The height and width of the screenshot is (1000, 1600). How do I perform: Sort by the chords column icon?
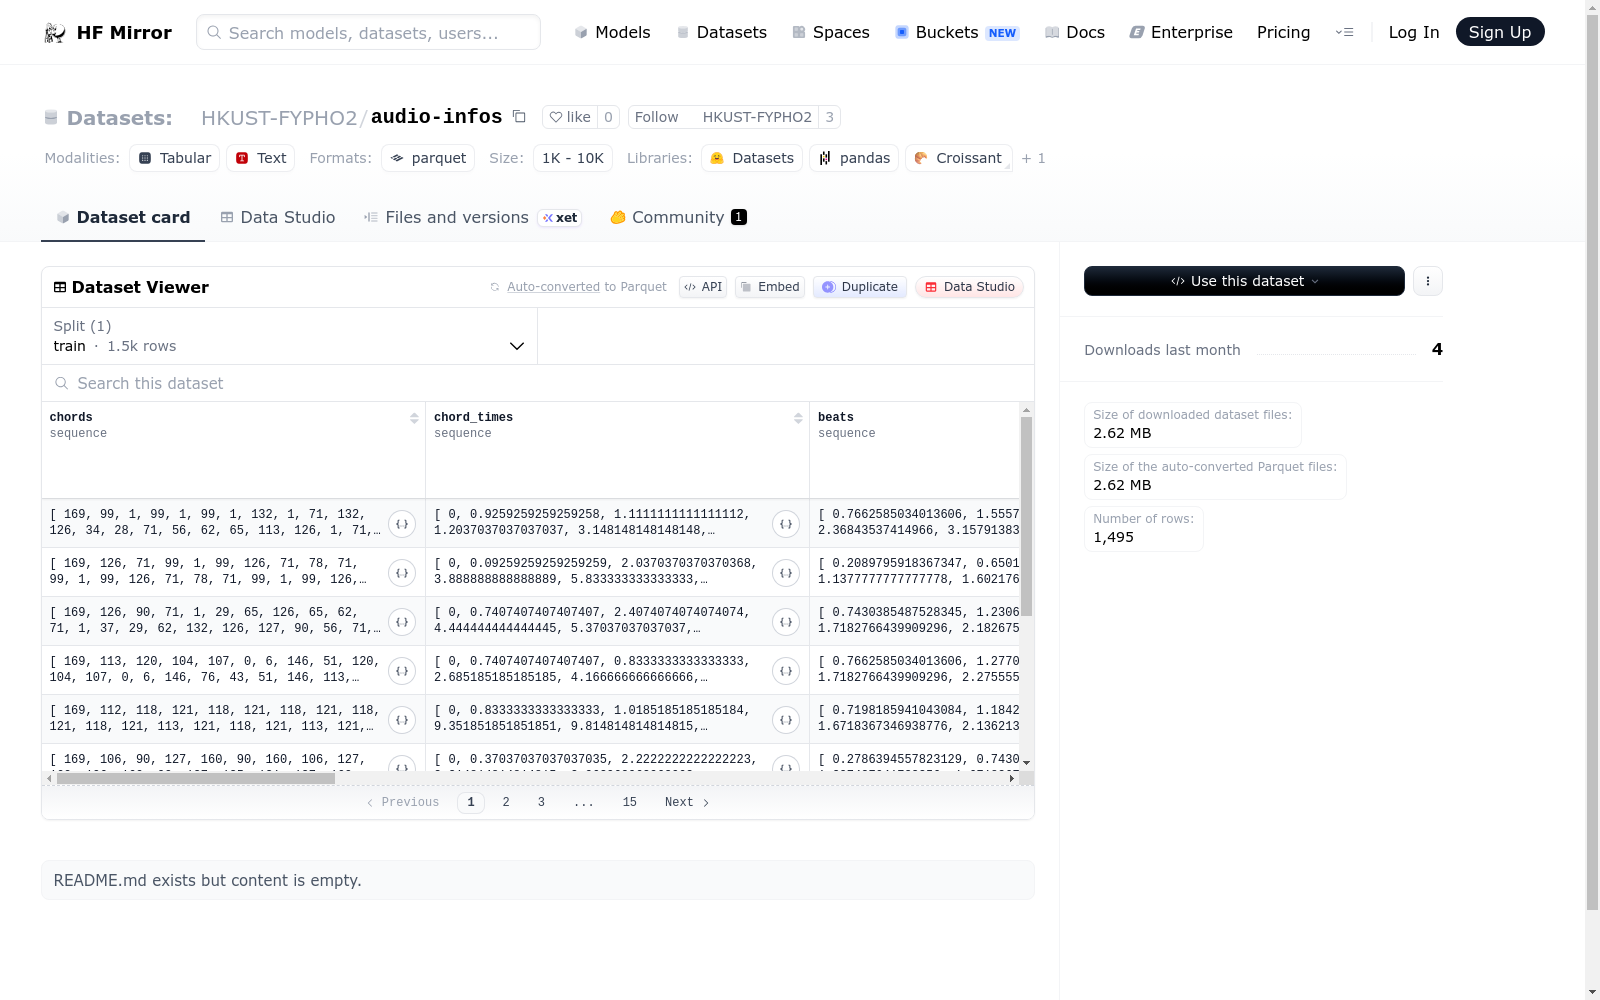[x=414, y=418]
